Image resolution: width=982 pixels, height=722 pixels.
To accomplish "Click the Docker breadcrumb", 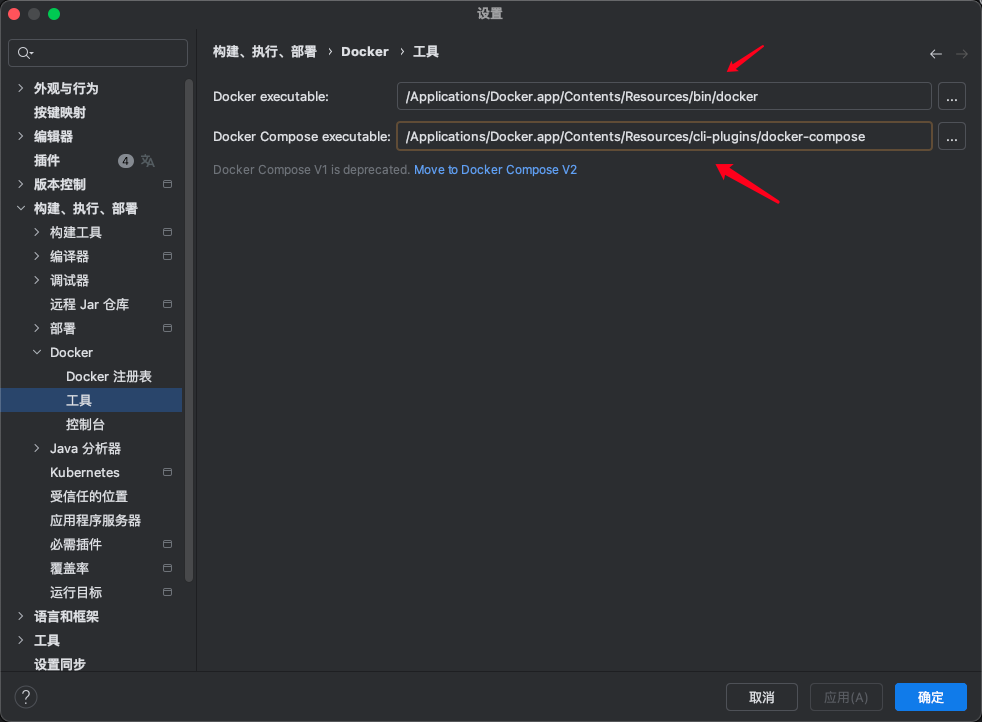I will [365, 51].
